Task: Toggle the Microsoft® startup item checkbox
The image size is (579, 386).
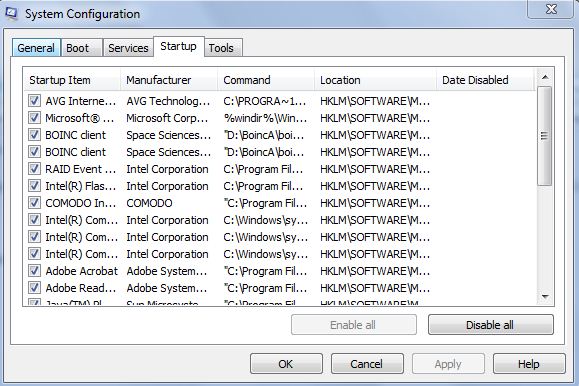Action: (34, 117)
